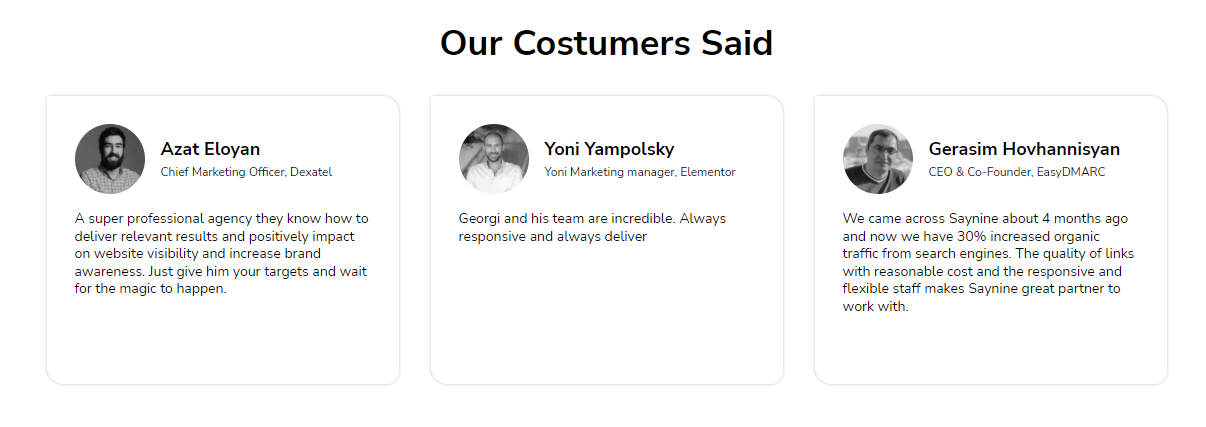Click the final "work with." line
The width and height of the screenshot is (1206, 427).
(x=875, y=307)
